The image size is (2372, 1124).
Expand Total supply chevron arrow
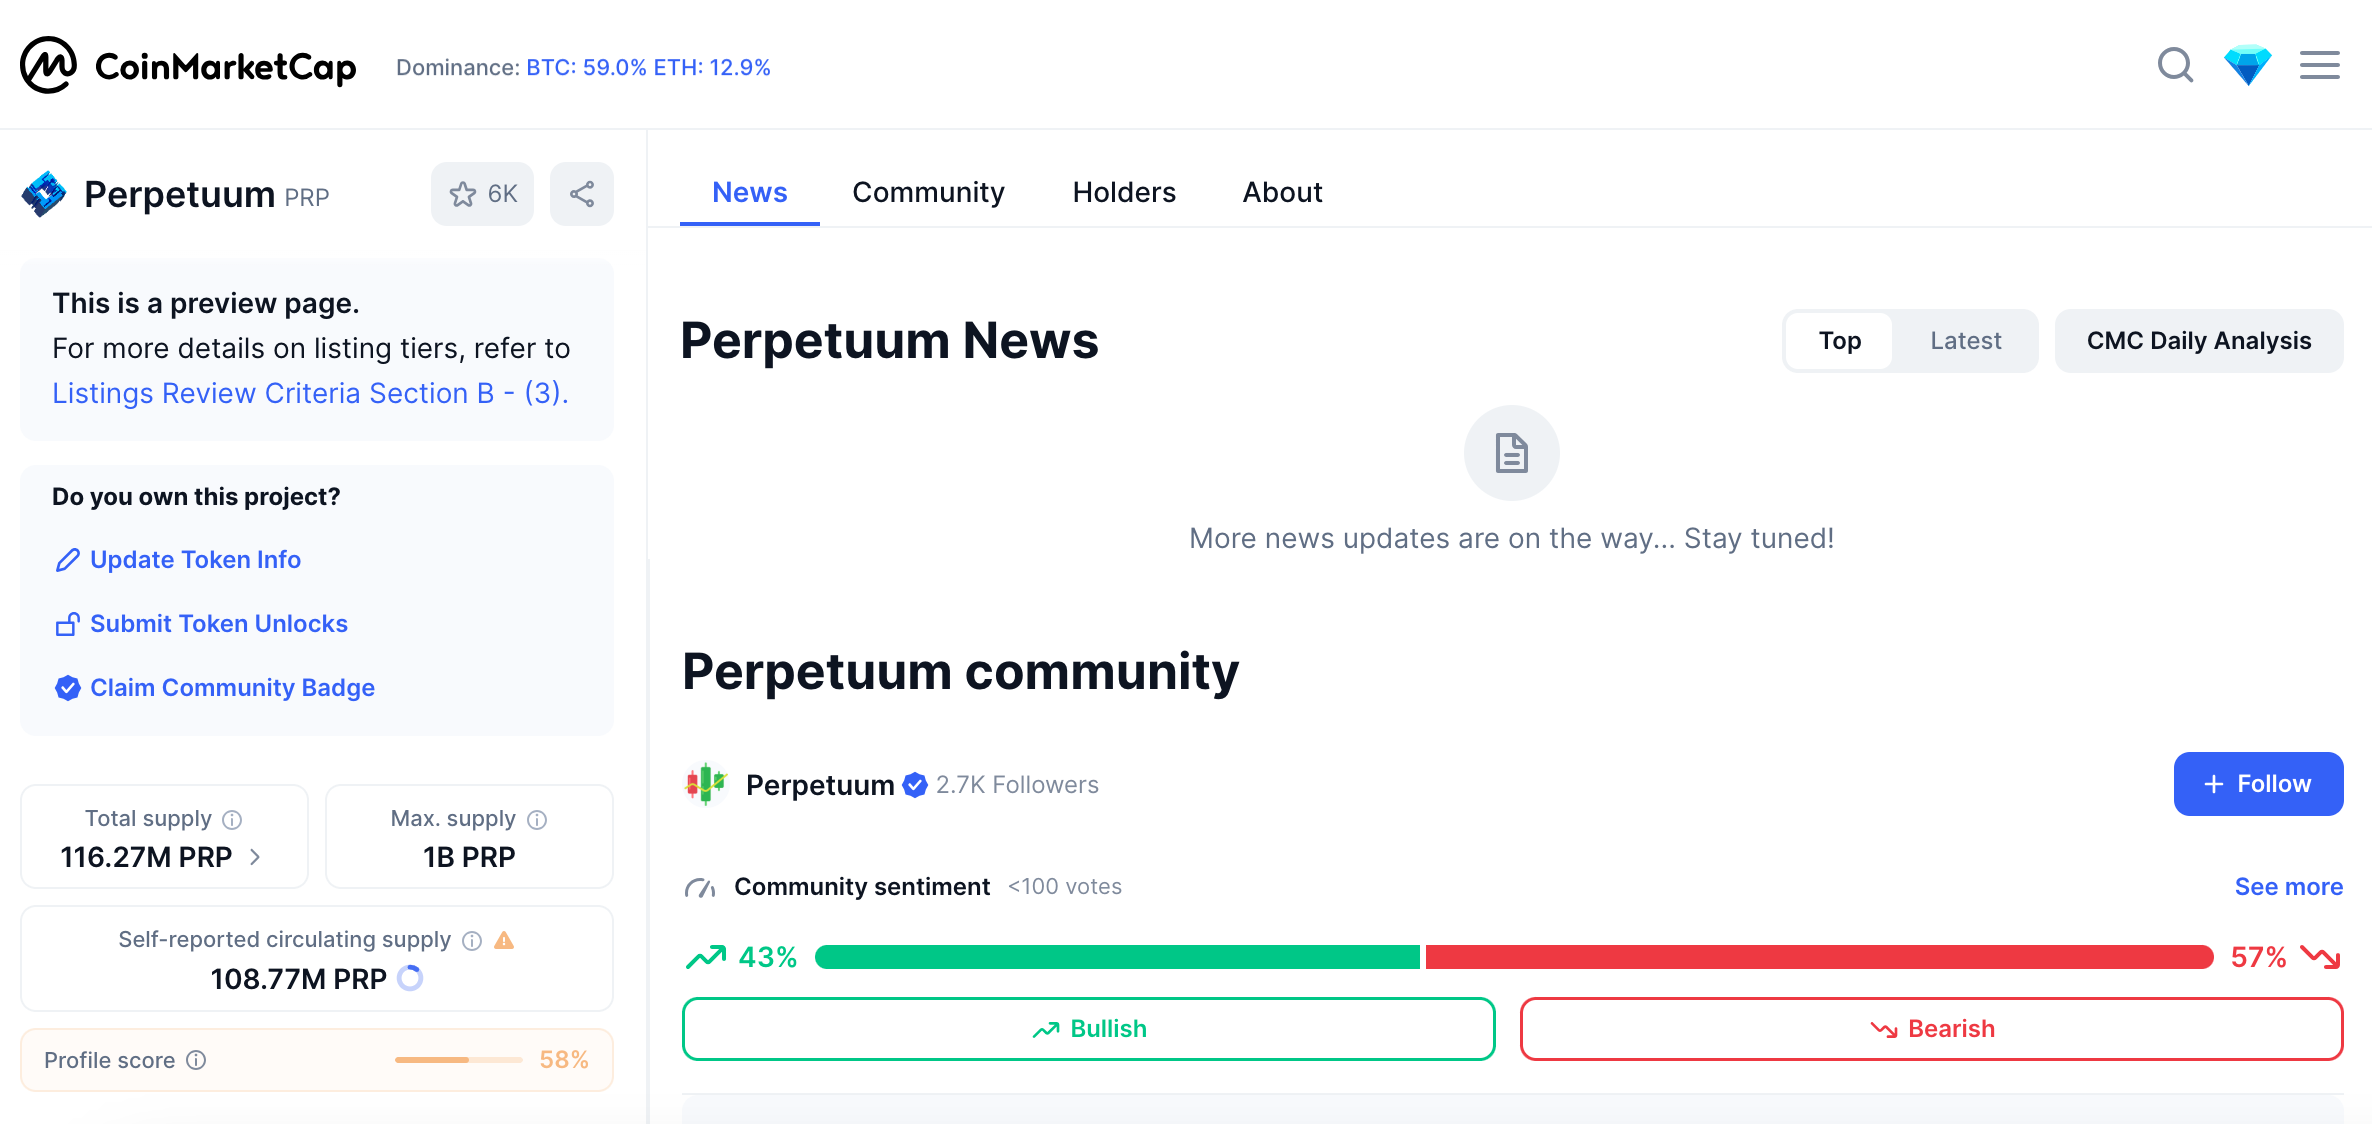click(255, 857)
